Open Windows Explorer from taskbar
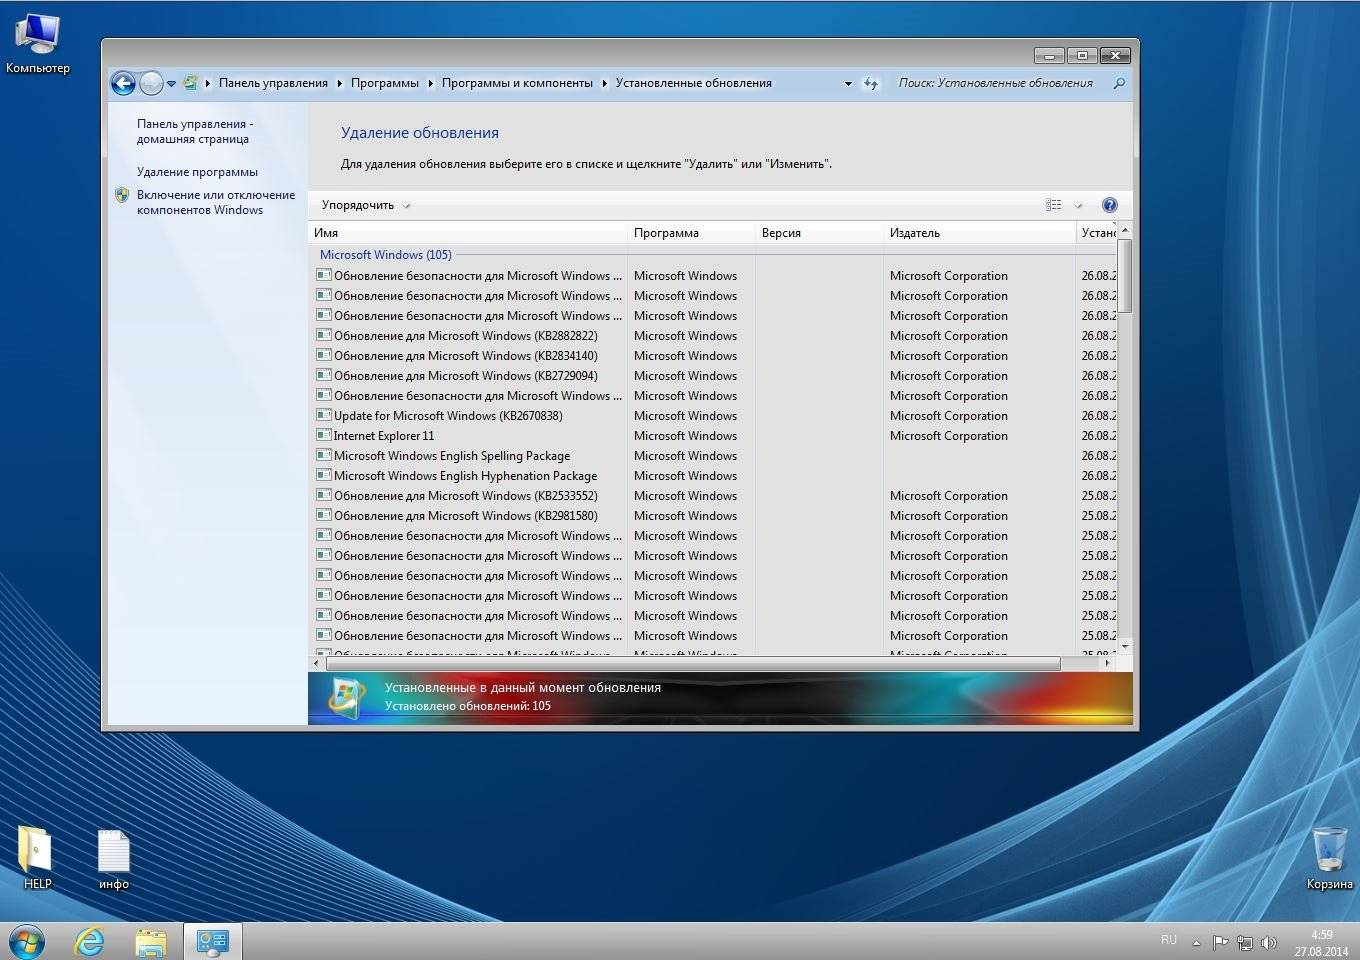Screen dimensions: 1360x960 coord(151,941)
